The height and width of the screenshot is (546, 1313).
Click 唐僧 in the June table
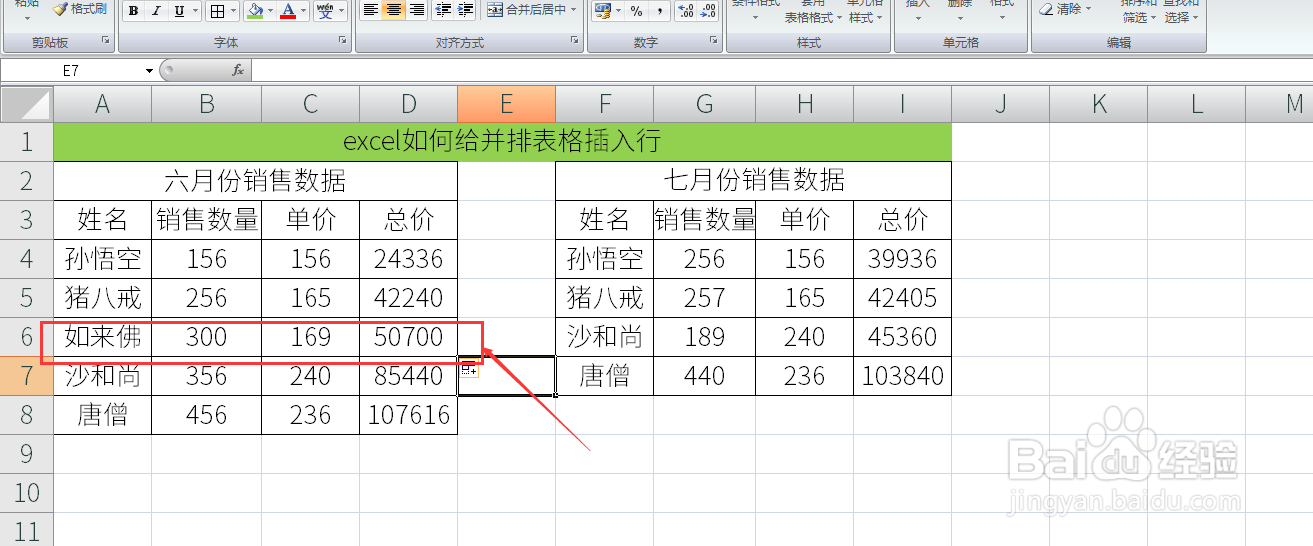pyautogui.click(x=102, y=415)
